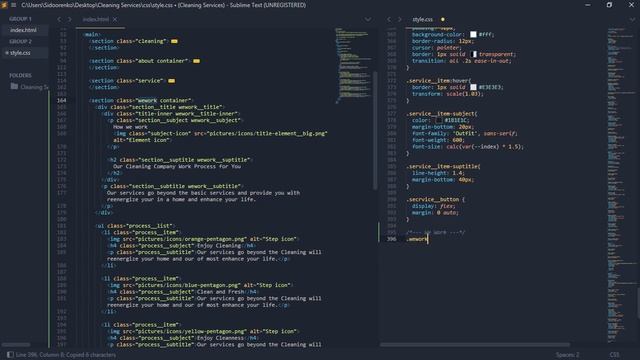640x360 pixels.
Task: Click the ul class process__list line
Action: 135,226
